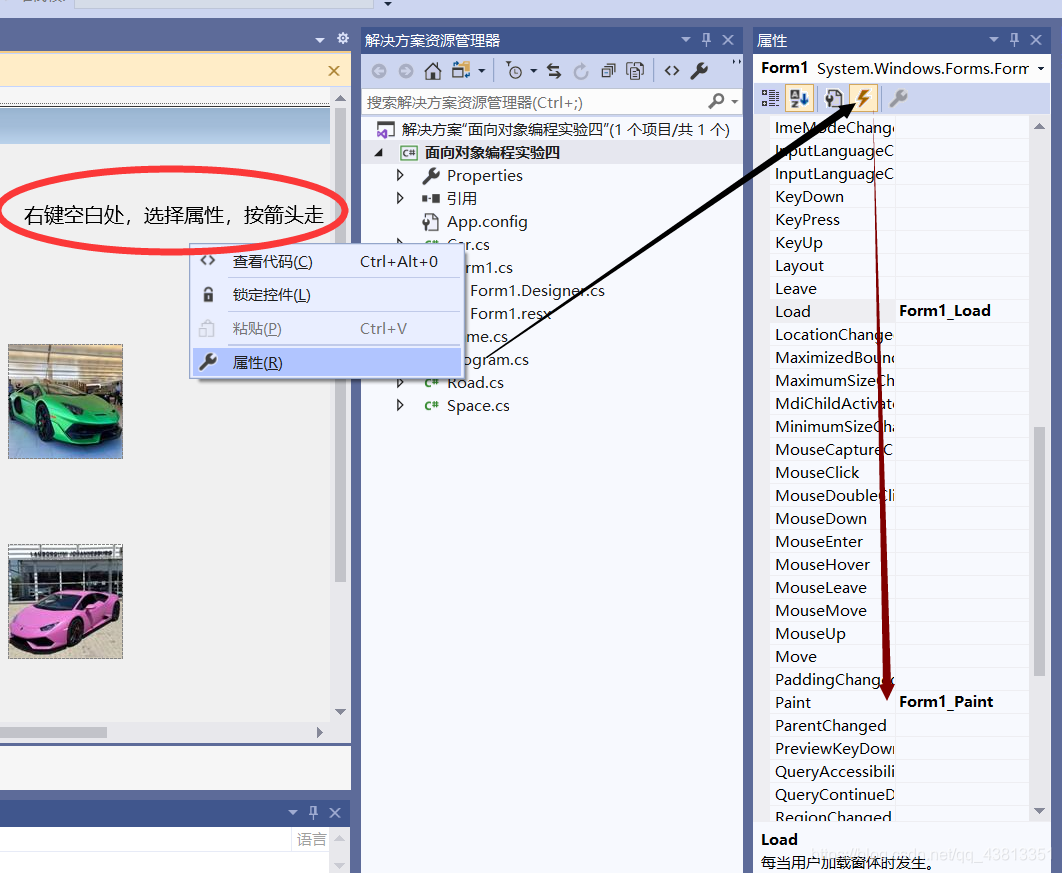Show Events lightning tab in Properties window
This screenshot has width=1062, height=873.
point(864,99)
